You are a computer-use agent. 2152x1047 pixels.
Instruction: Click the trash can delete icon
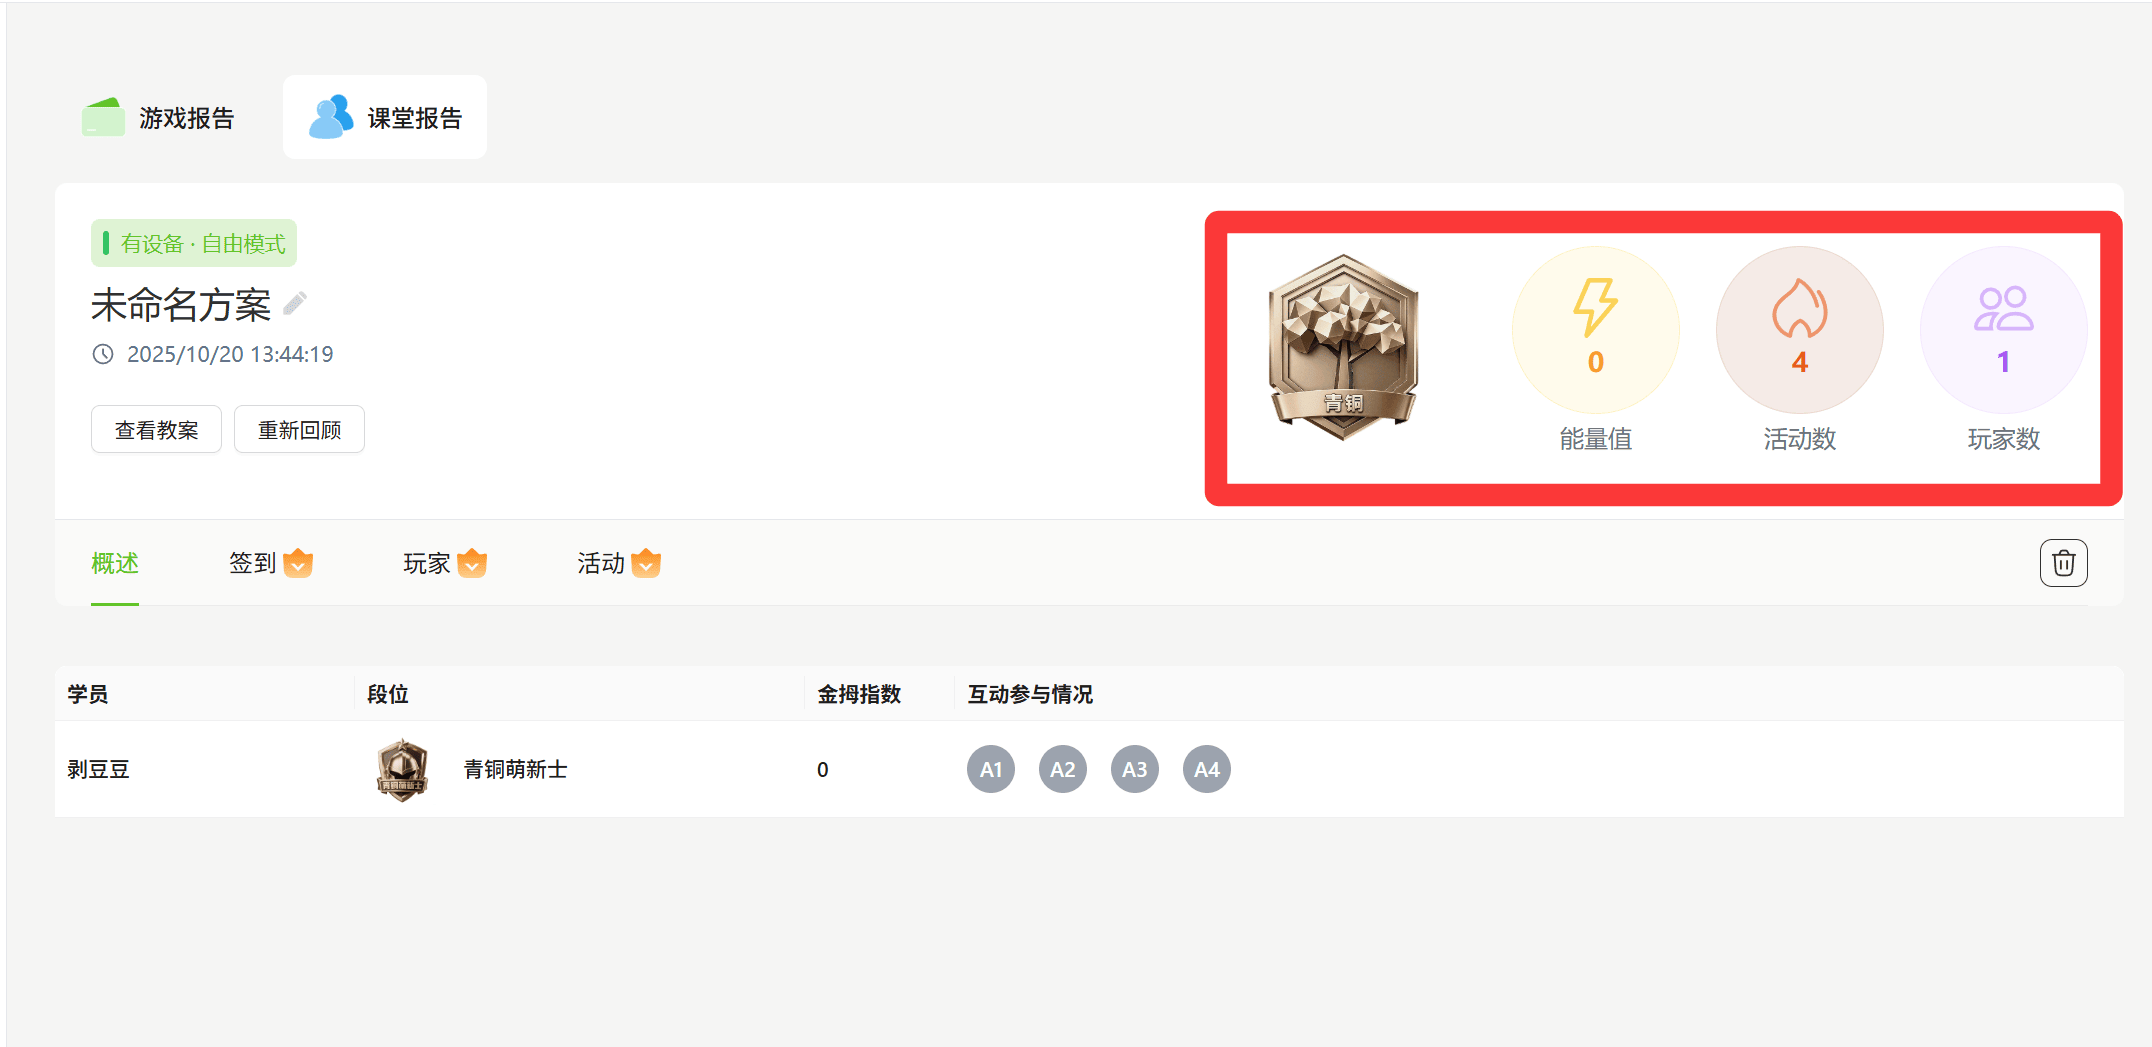[x=2063, y=563]
